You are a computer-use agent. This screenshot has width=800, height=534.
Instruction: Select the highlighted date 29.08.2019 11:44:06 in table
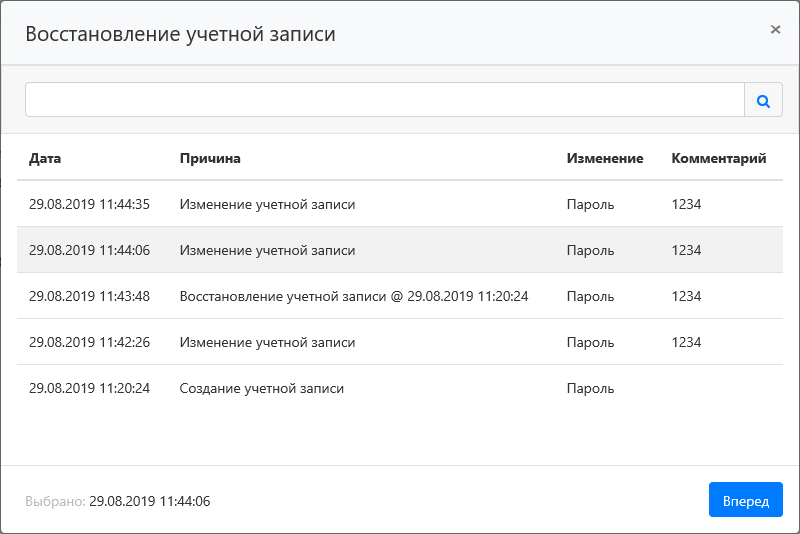(89, 250)
